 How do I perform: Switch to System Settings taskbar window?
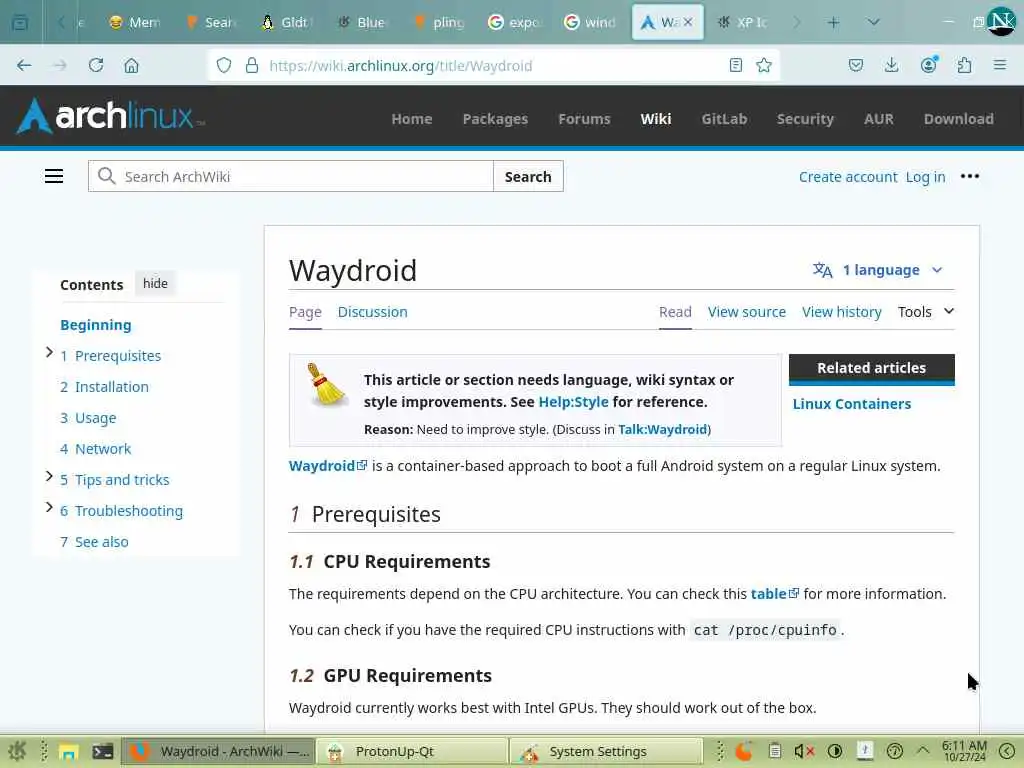[606, 752]
